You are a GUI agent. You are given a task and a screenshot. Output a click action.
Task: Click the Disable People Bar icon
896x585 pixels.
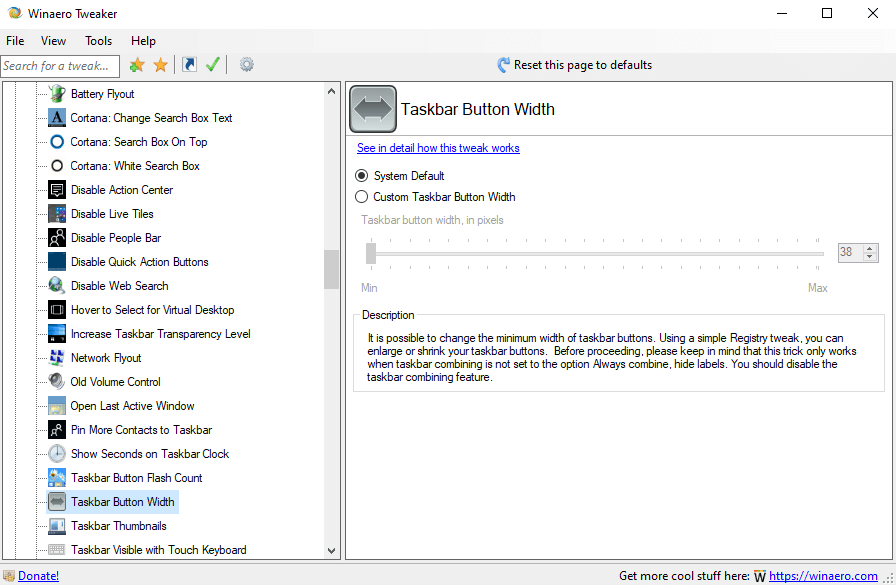pyautogui.click(x=57, y=238)
